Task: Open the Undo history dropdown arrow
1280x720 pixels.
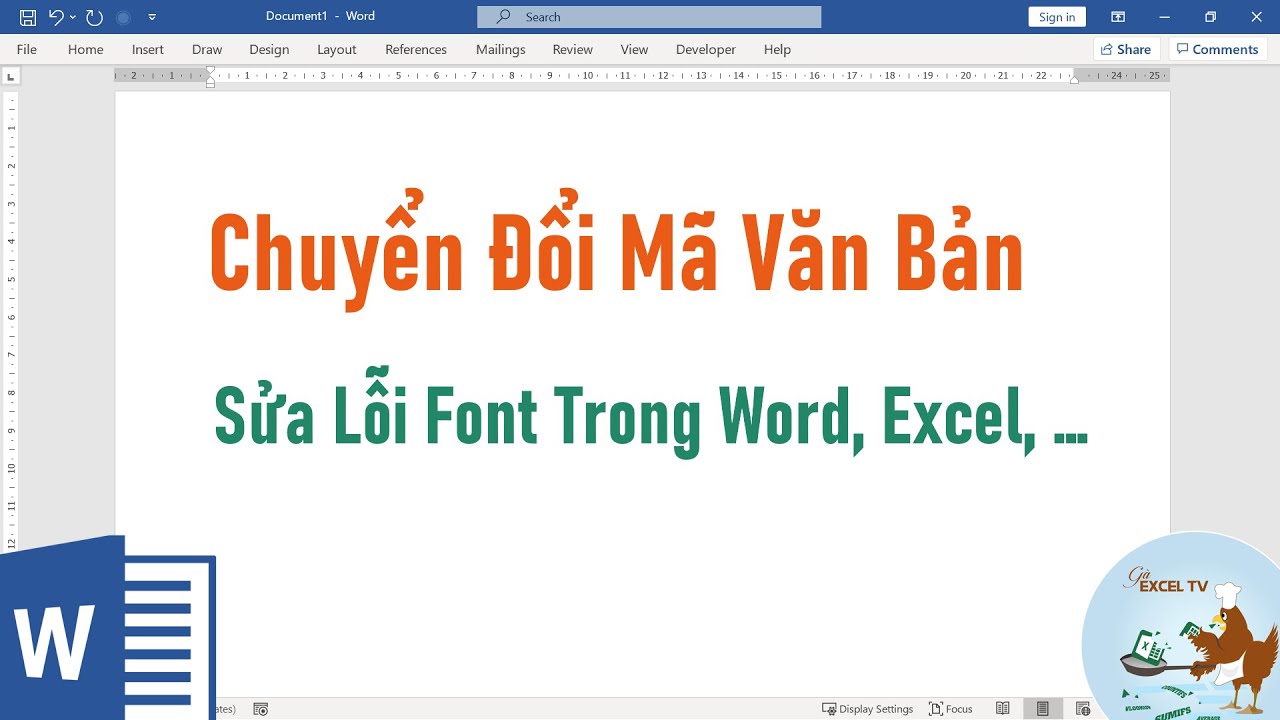Action: tap(73, 17)
